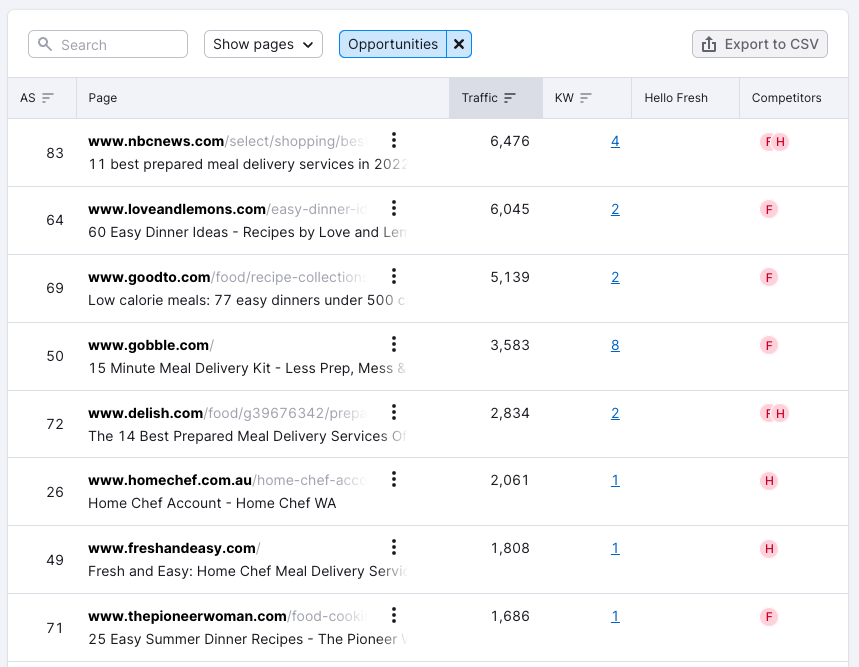
Task: Click the H competitor badge for freshandeasy.com
Action: 769,548
